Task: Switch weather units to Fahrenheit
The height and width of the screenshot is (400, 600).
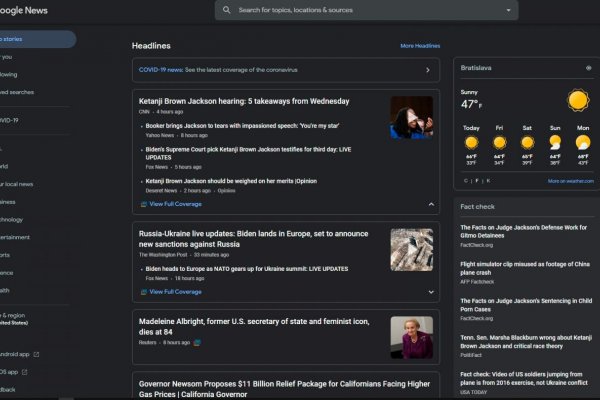Action: point(477,181)
